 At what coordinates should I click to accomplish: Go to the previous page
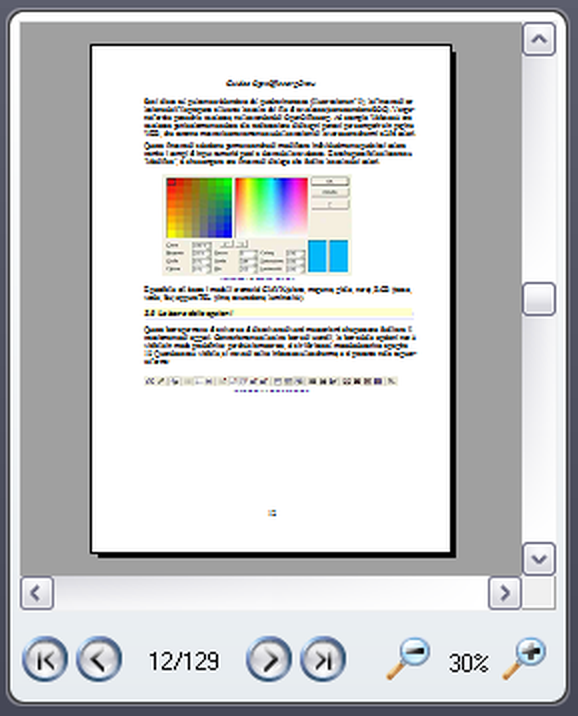[x=99, y=659]
